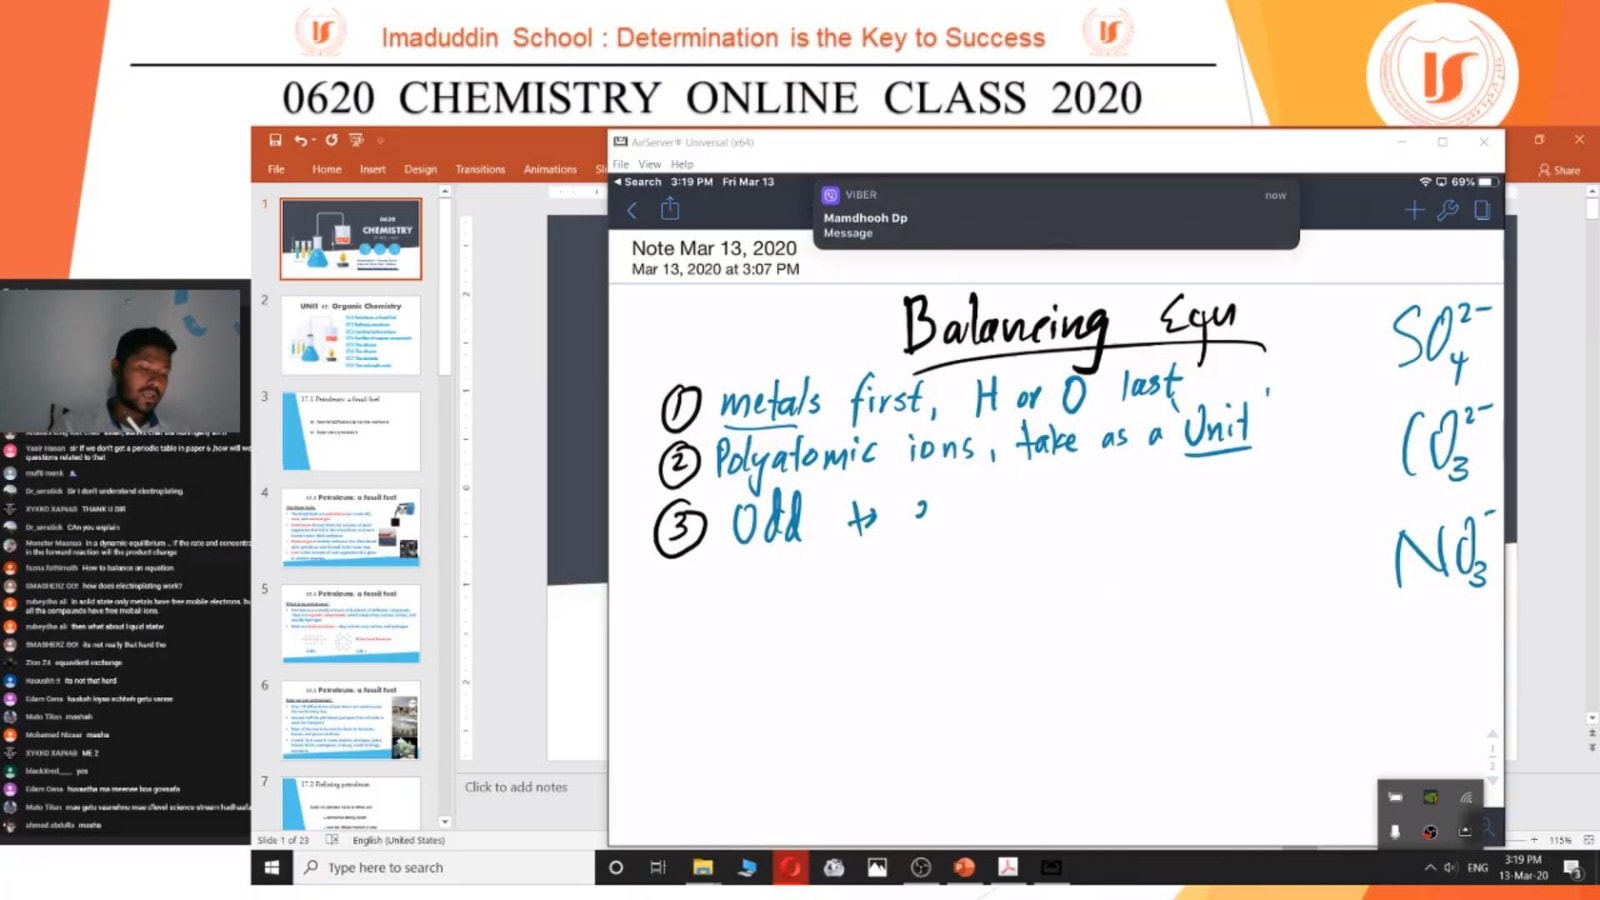1600x900 pixels.
Task: Open the Photos app taskbar icon
Action: (877, 867)
